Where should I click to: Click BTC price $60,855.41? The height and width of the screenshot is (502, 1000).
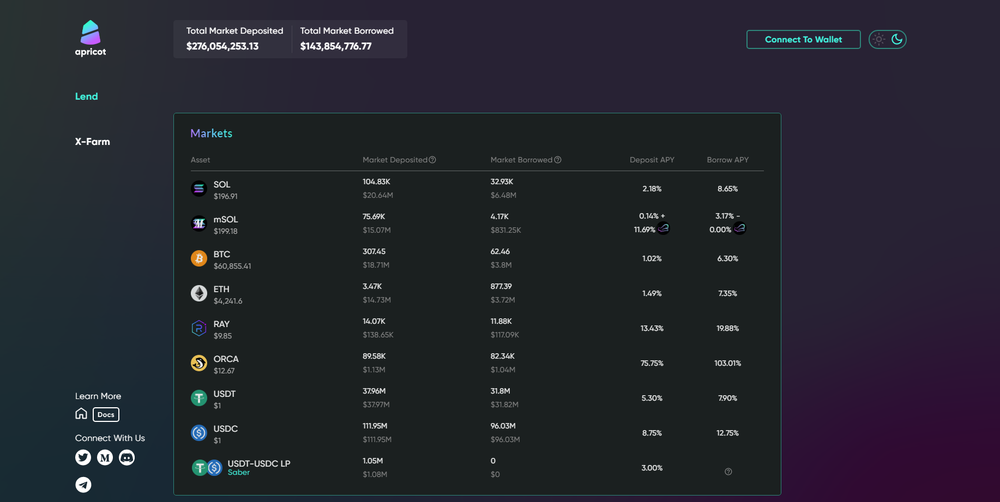tap(232, 266)
